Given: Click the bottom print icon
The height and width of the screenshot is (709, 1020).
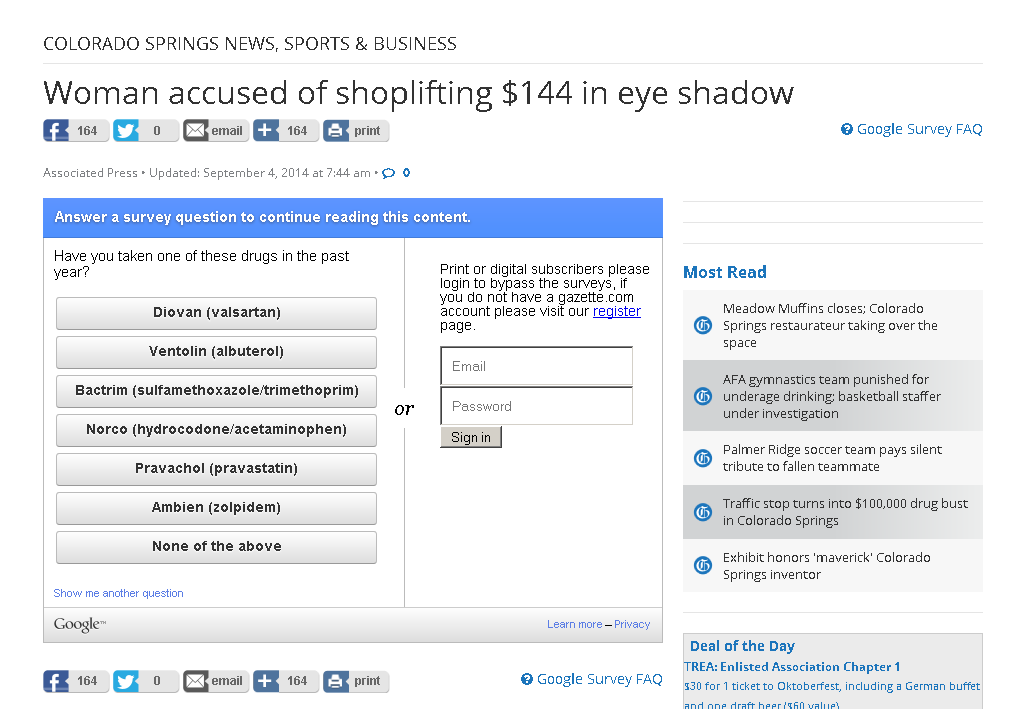Looking at the screenshot, I should coord(336,681).
